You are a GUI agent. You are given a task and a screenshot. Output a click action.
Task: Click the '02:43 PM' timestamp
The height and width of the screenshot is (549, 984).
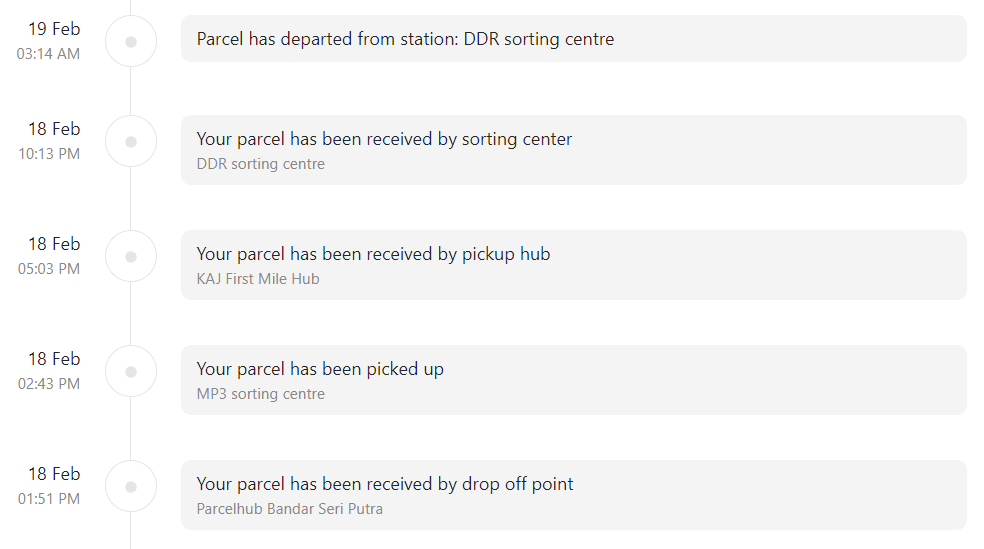49,383
